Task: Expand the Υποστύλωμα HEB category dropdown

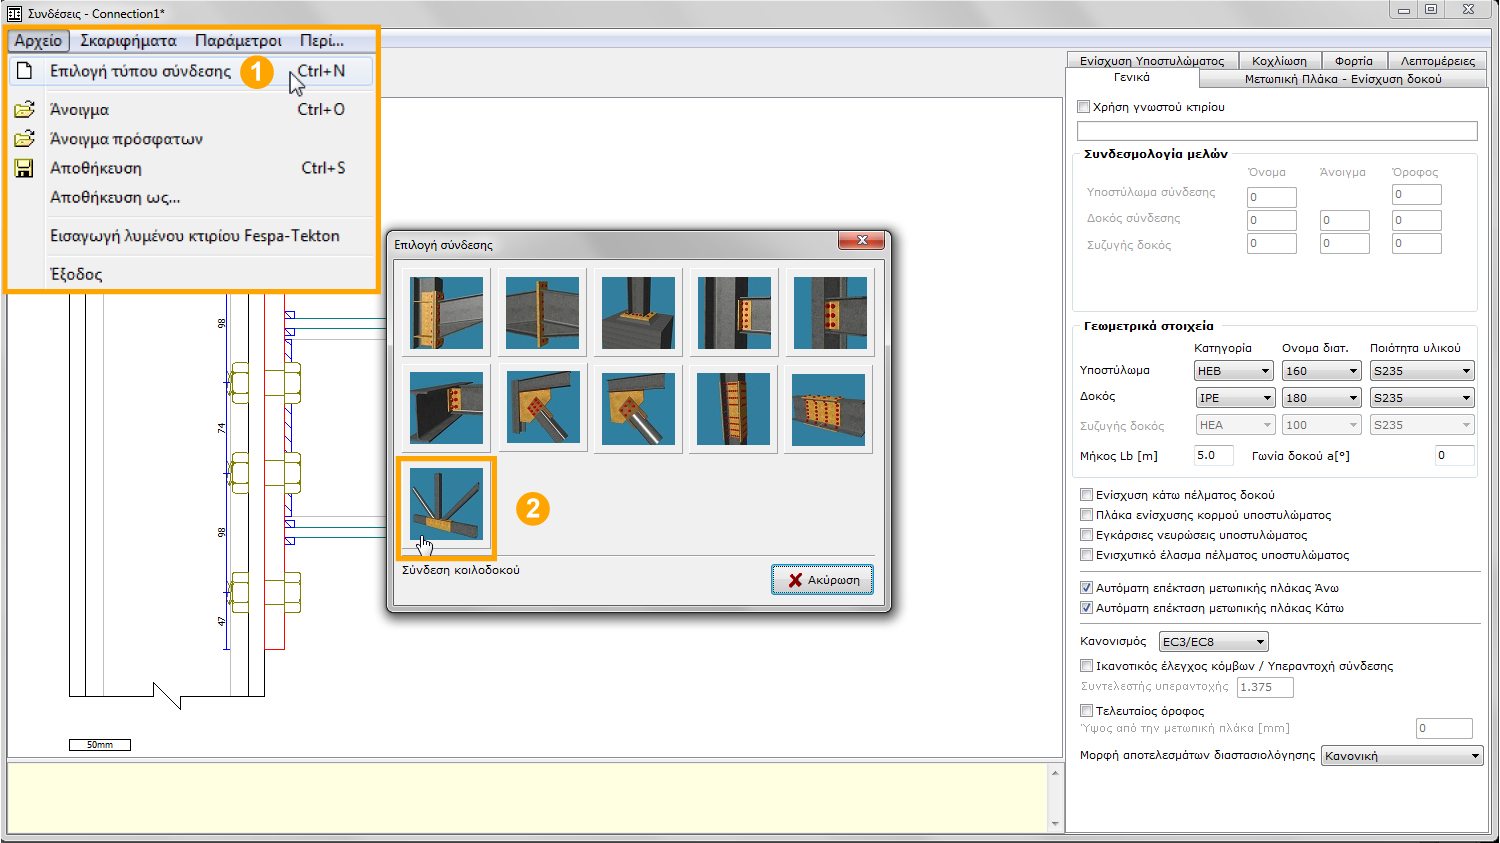Action: pos(1233,371)
